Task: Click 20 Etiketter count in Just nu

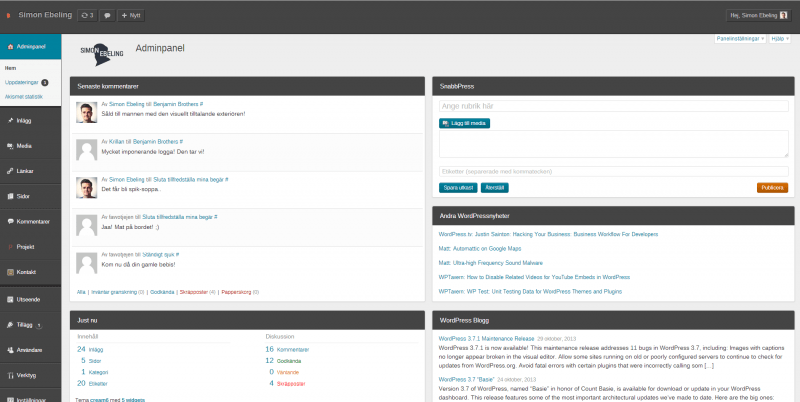Action: [92, 384]
